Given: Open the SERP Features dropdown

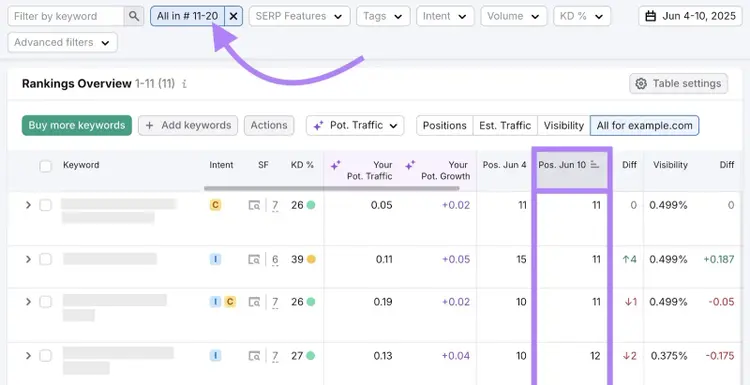Looking at the screenshot, I should click(299, 16).
